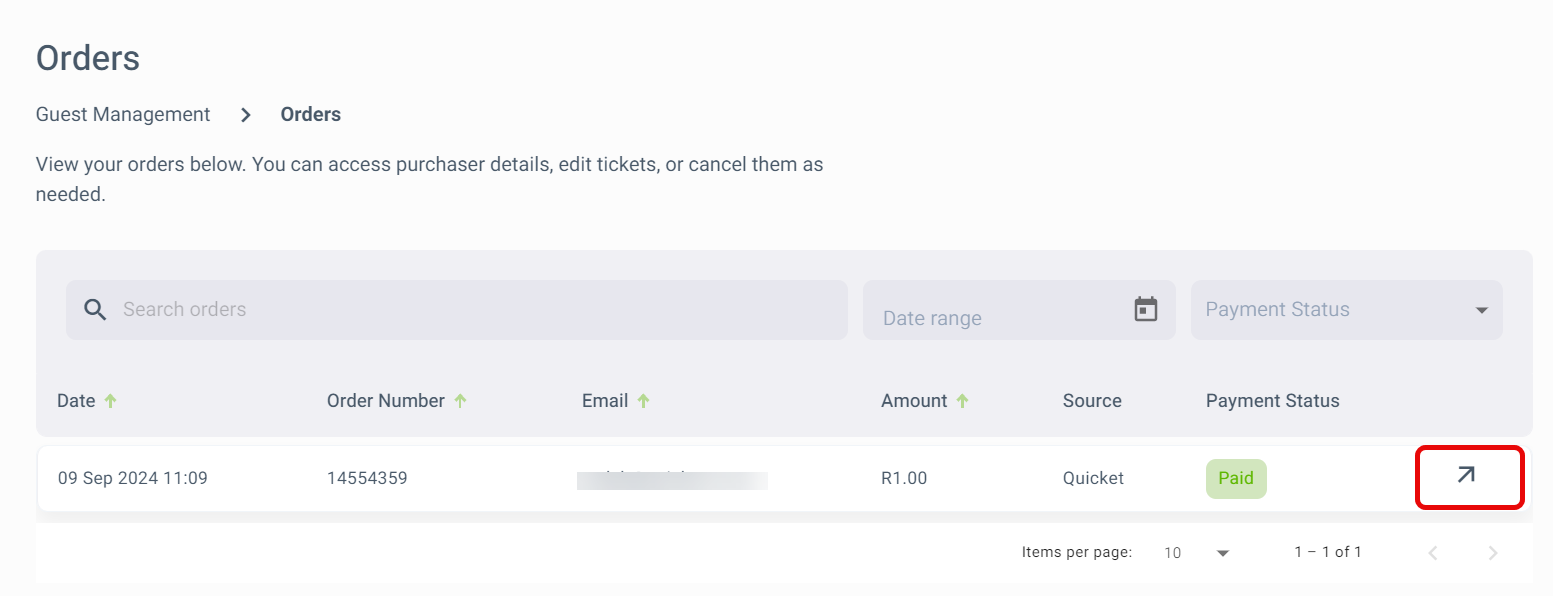
Task: Click the Search orders field
Action: tap(457, 310)
